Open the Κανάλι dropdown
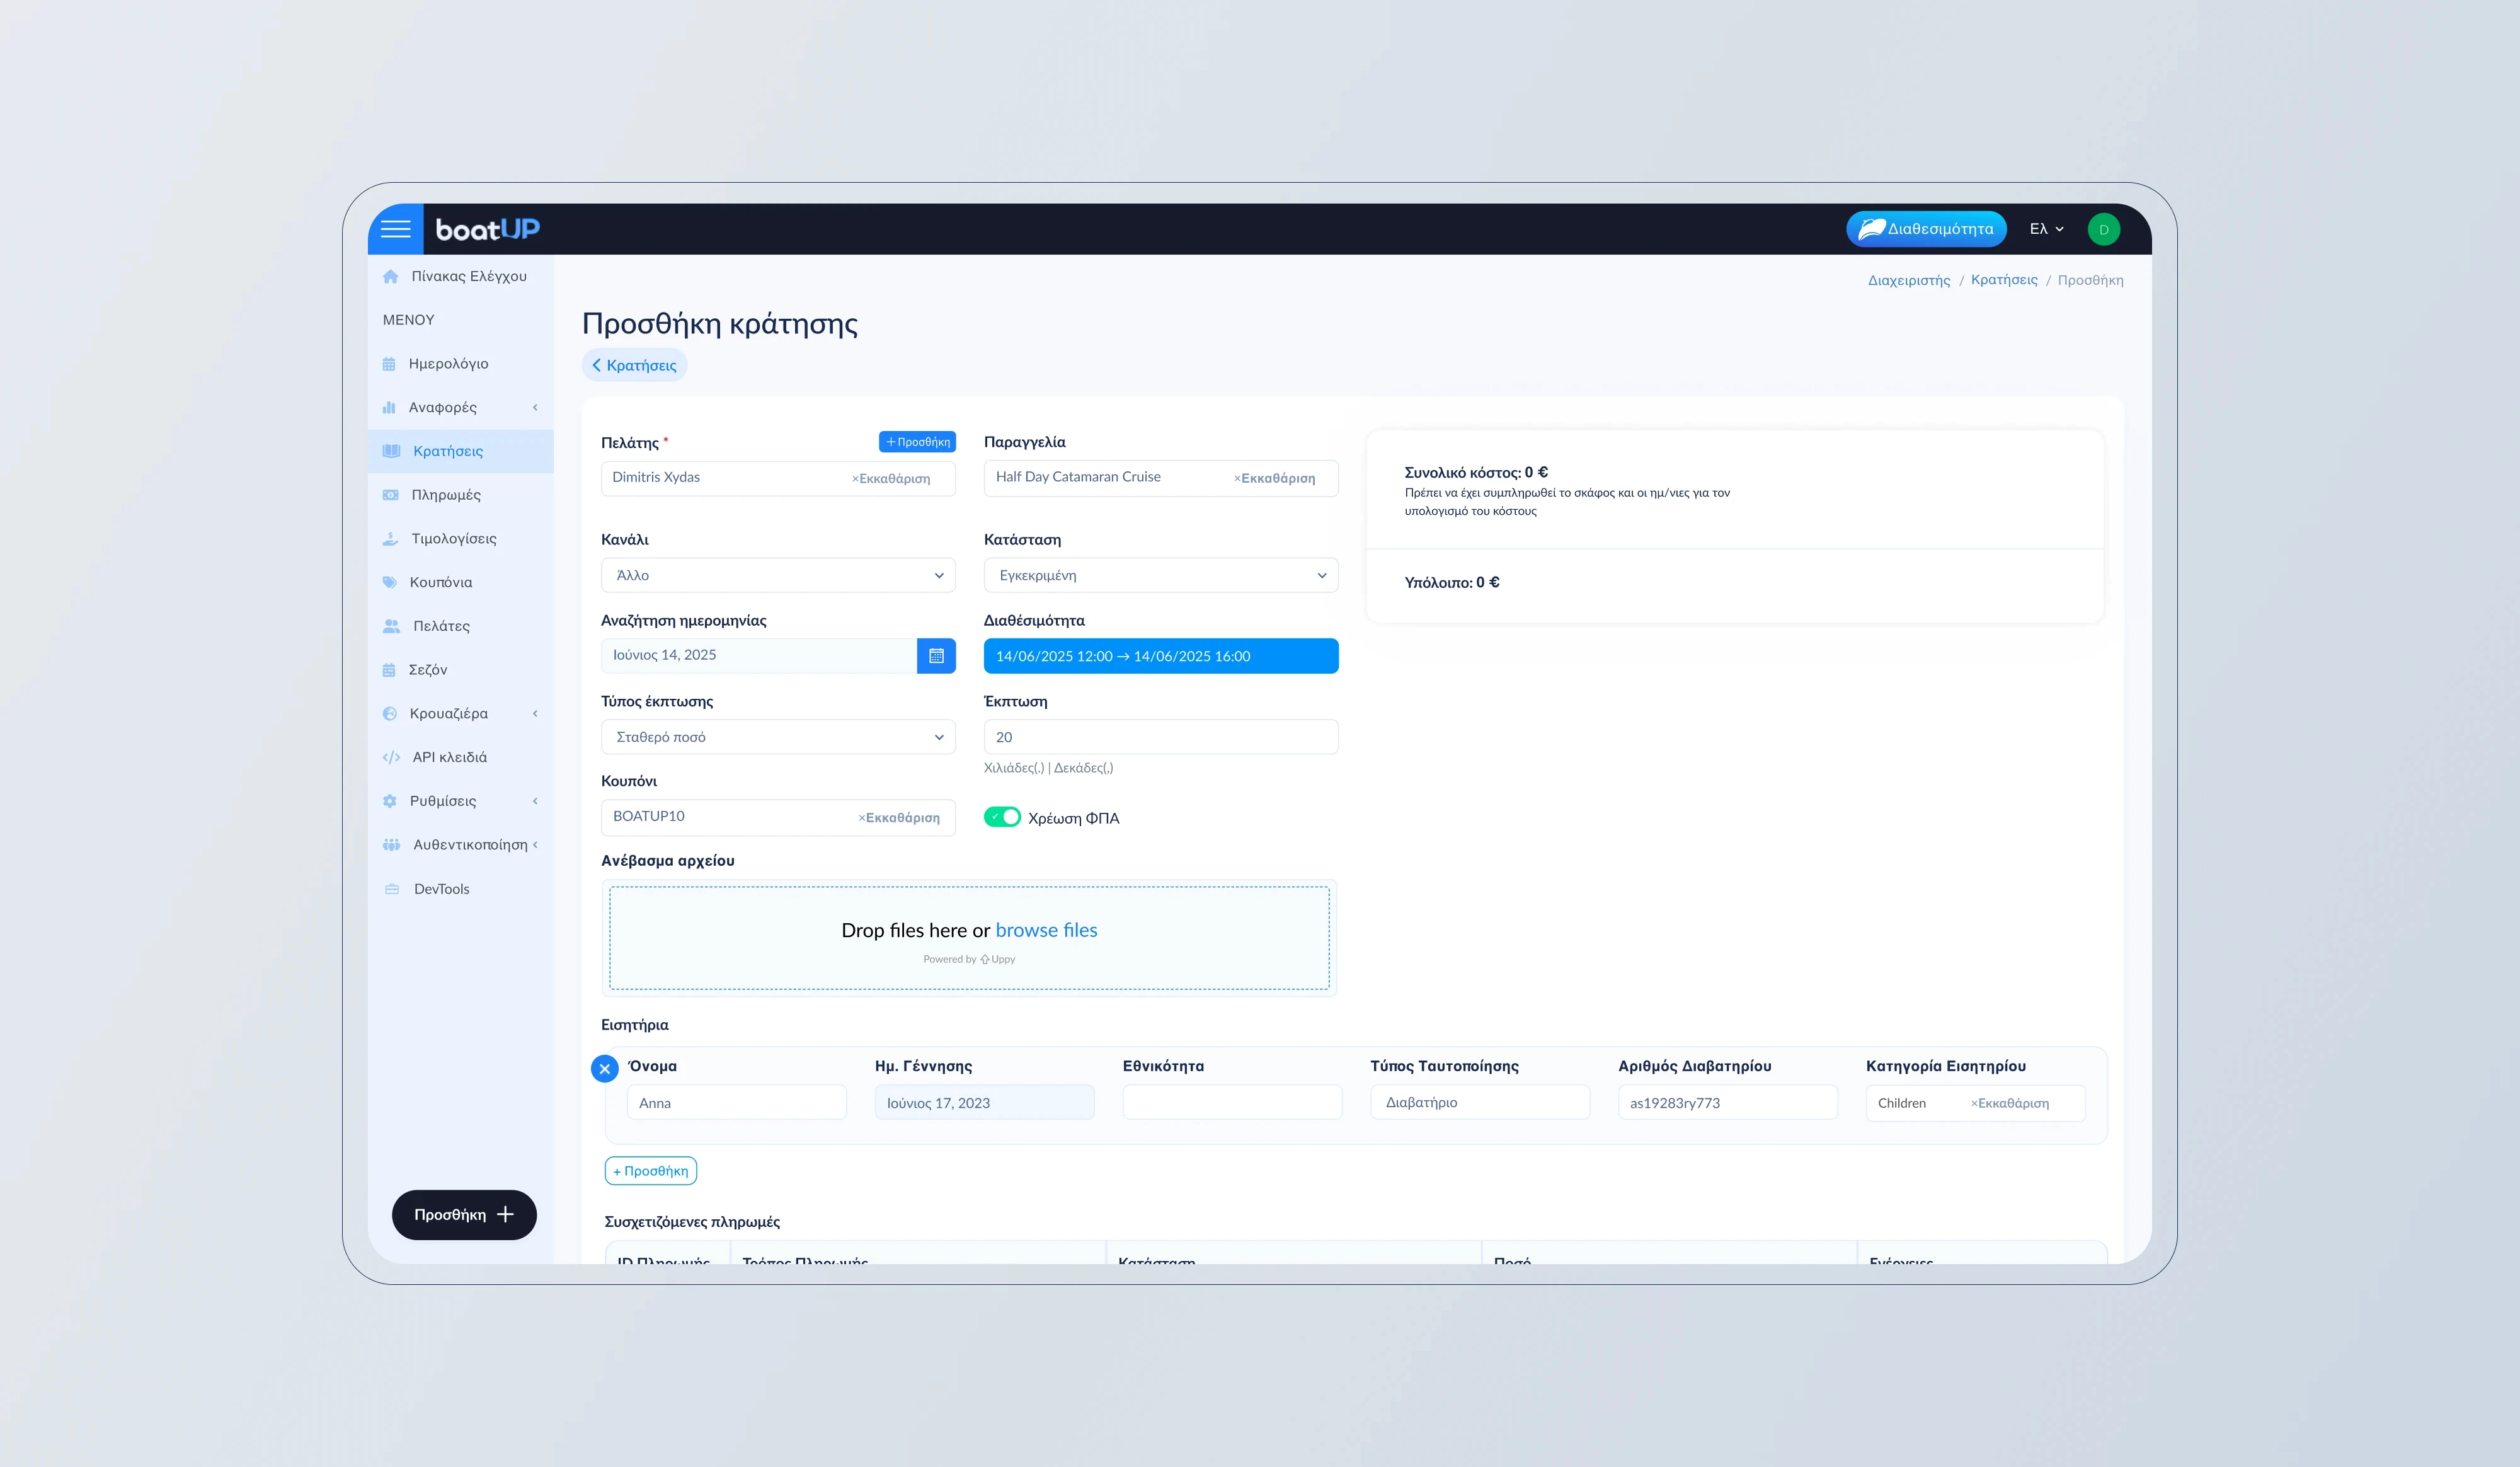Screen dimensions: 2520x1467 pyautogui.click(x=778, y=575)
